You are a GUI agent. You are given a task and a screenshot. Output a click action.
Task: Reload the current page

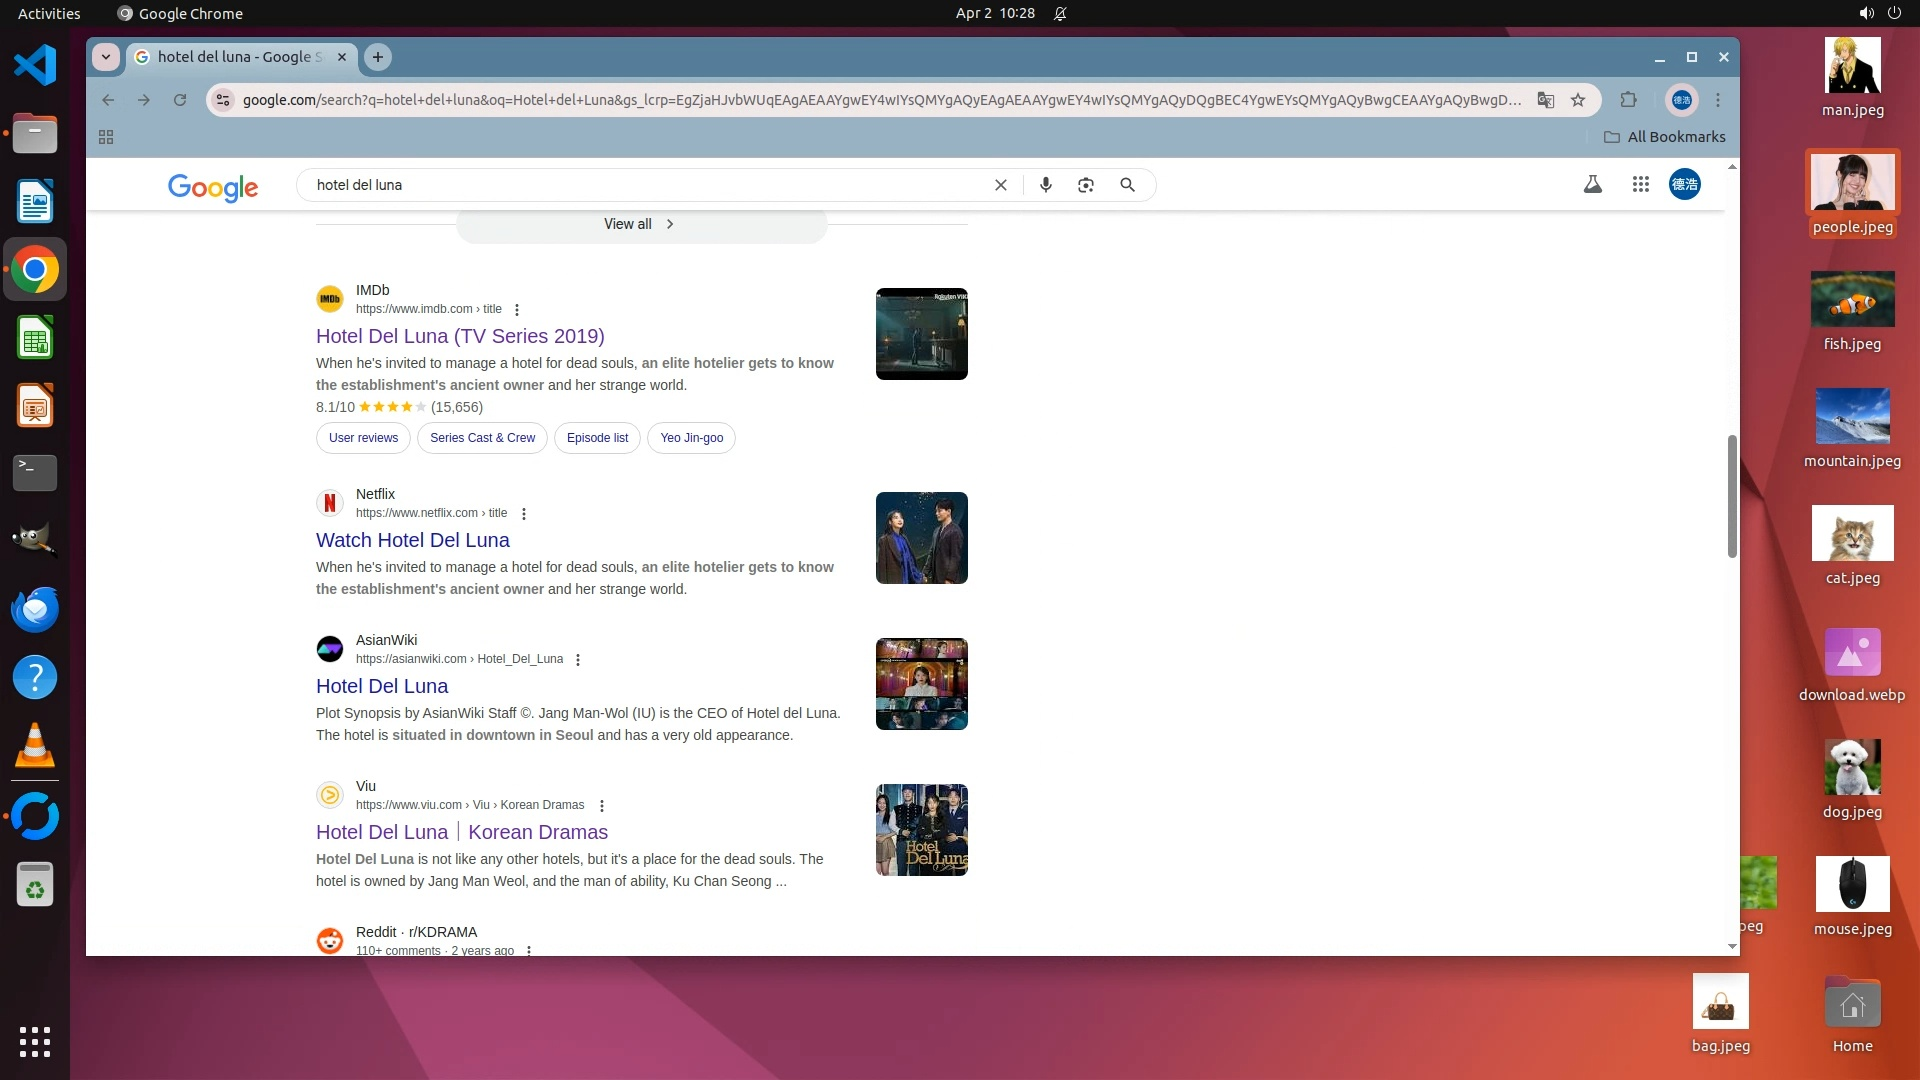point(180,100)
